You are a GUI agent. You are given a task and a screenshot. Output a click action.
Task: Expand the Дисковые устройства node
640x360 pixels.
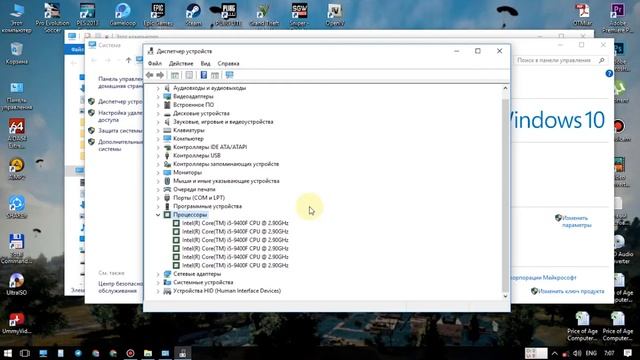point(158,113)
